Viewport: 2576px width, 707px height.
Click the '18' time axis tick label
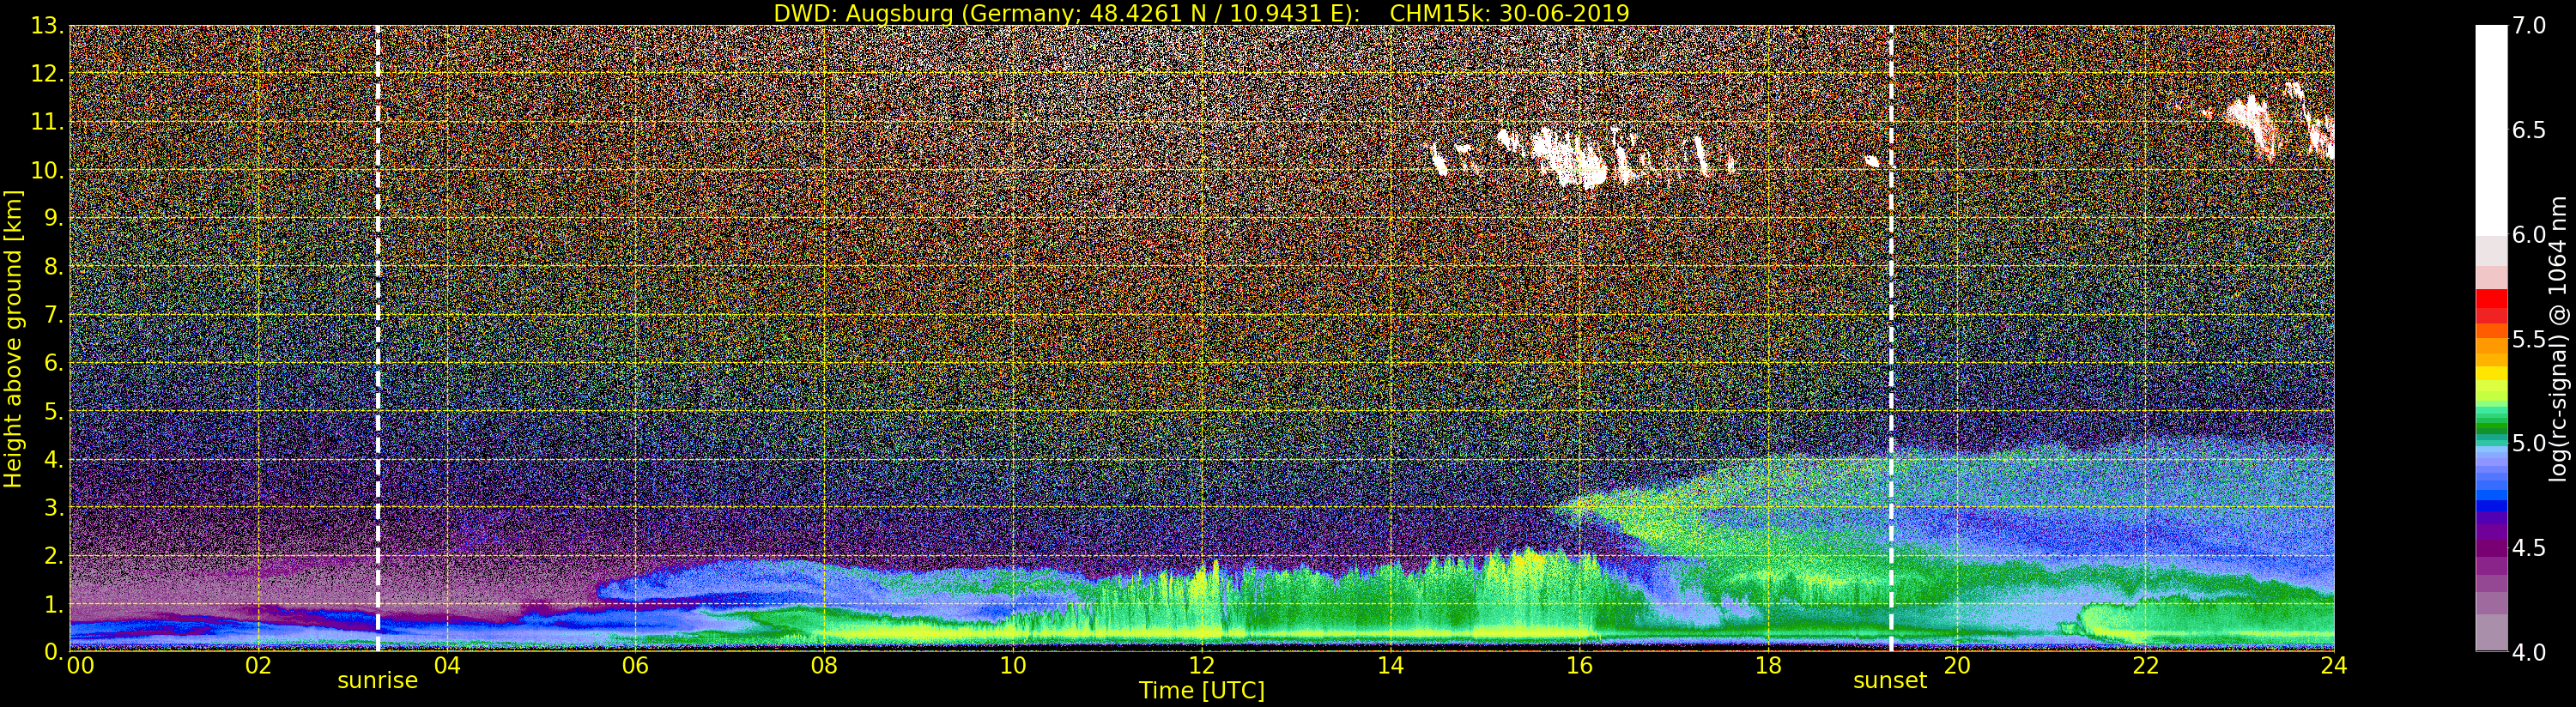tap(1768, 666)
